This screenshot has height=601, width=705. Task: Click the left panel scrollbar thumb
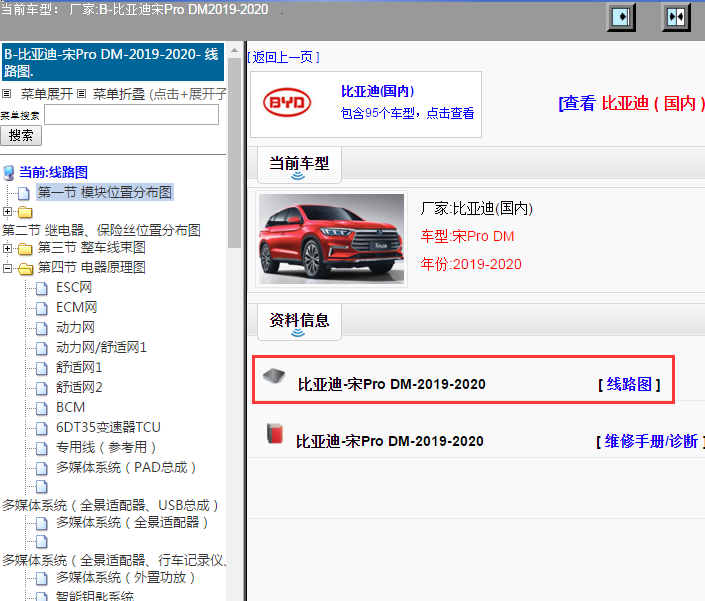point(234,153)
